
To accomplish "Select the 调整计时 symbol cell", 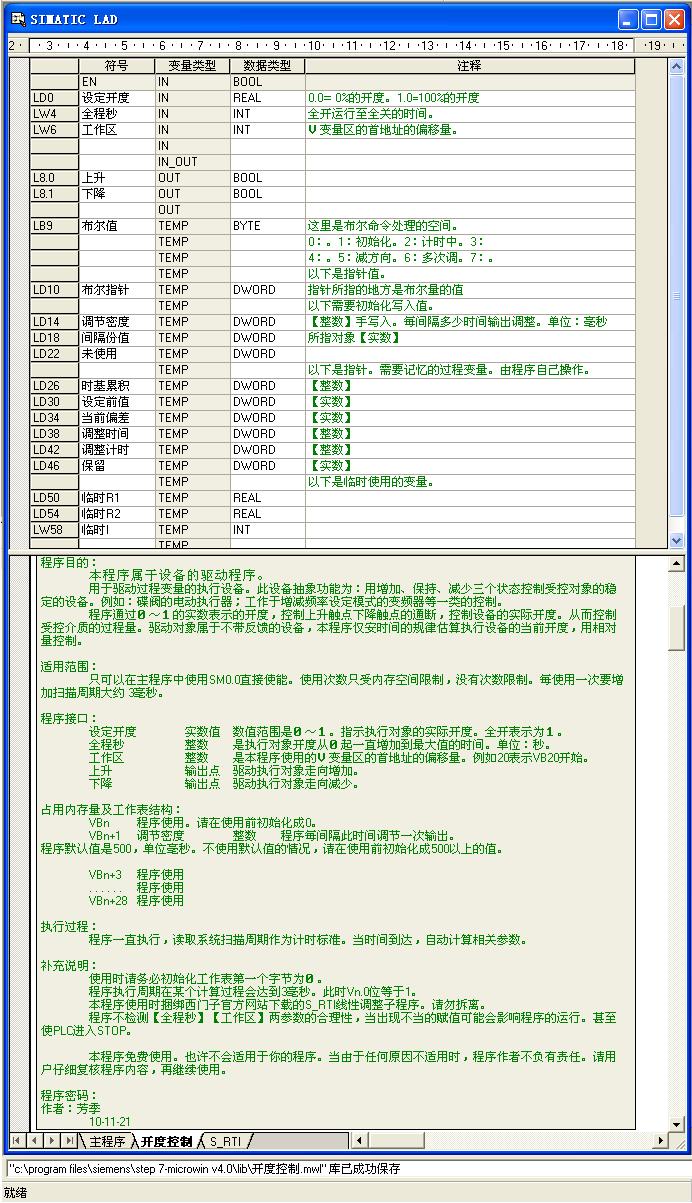I will click(116, 450).
